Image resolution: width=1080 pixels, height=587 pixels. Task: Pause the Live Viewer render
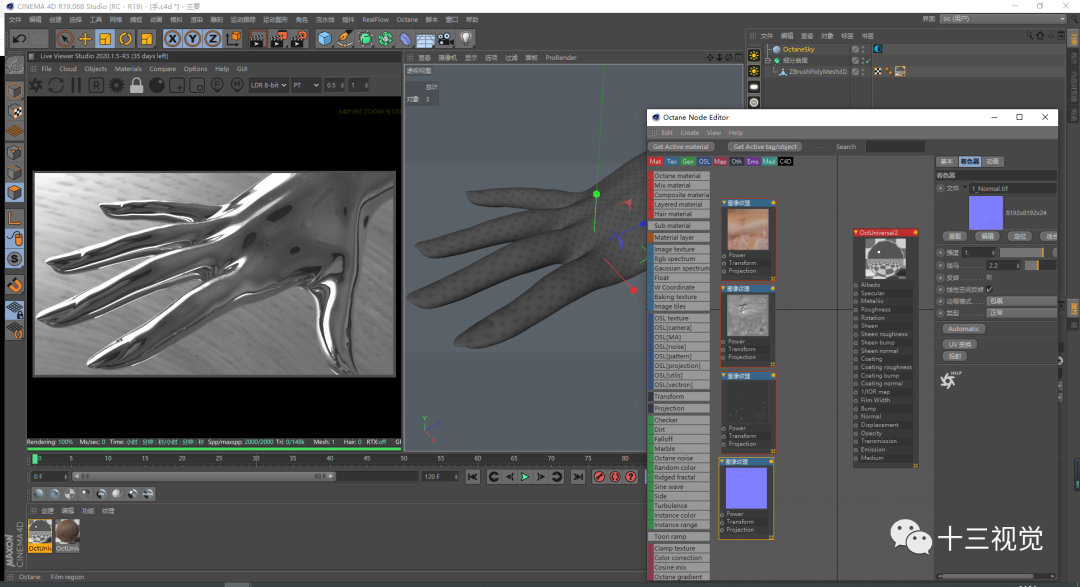coord(76,85)
